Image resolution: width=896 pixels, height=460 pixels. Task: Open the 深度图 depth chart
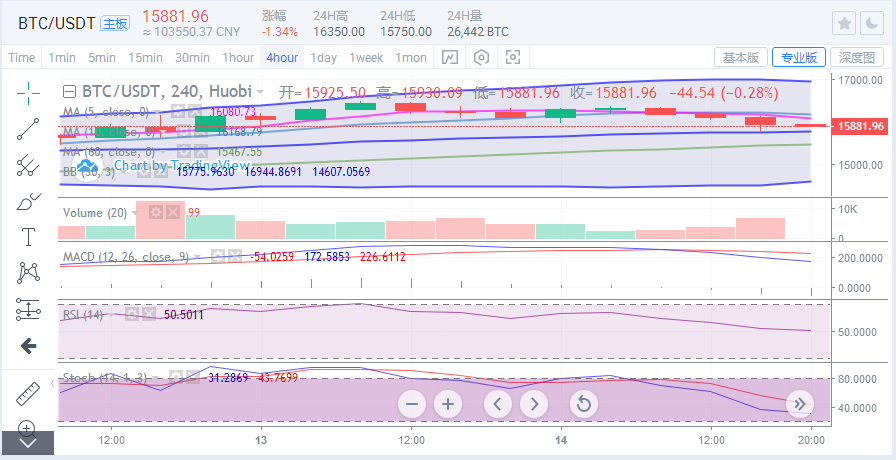click(x=857, y=57)
